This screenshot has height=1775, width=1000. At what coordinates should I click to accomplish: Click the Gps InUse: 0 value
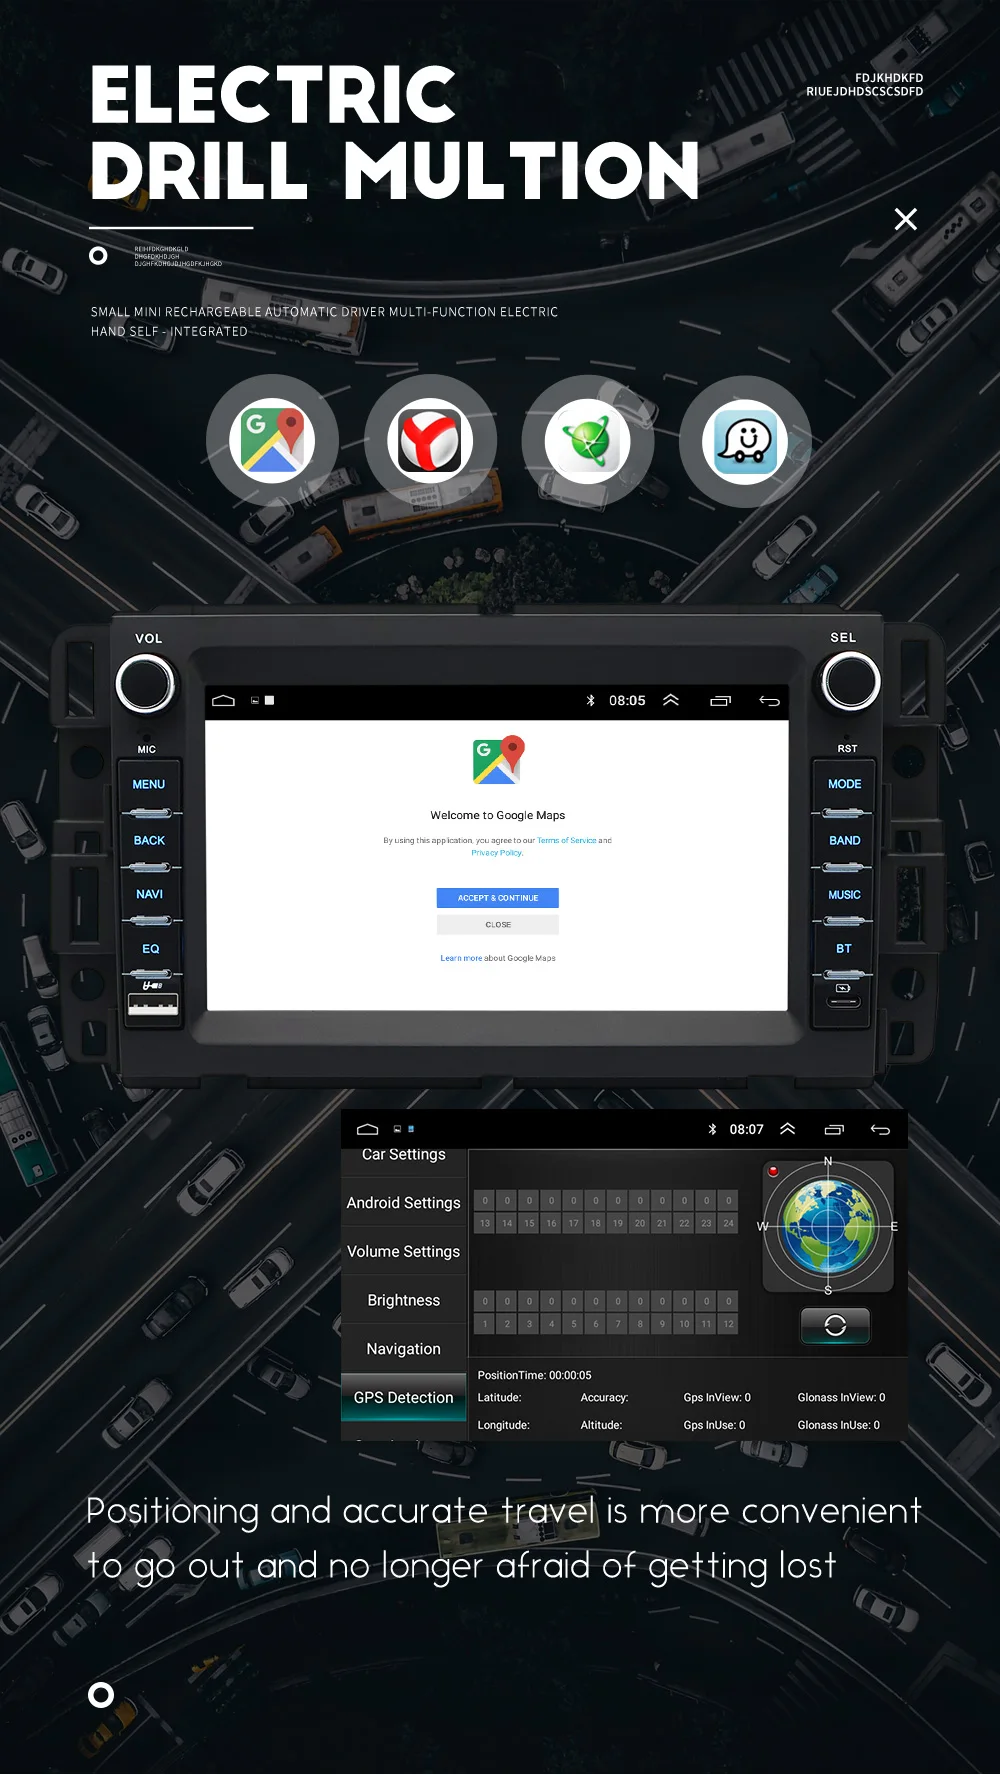[x=714, y=1426]
